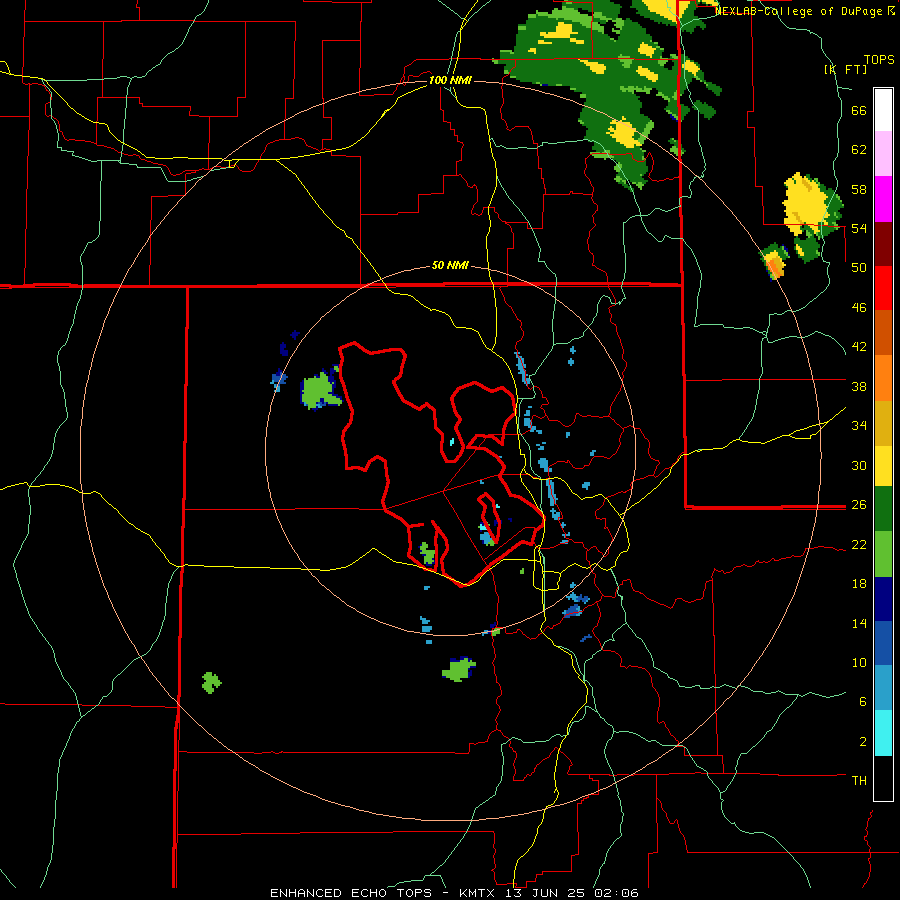Click the dark green legend swatch
This screenshot has width=900, height=900.
[883, 509]
